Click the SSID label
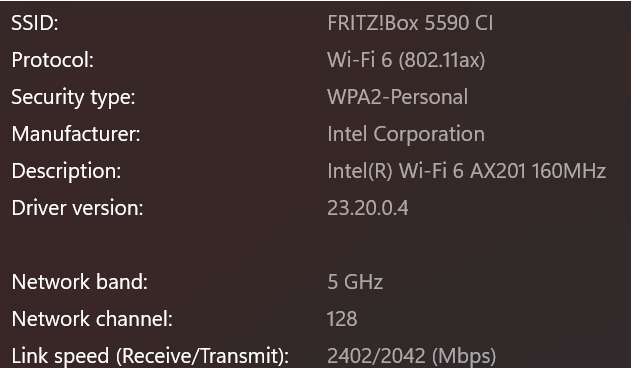 (35, 23)
